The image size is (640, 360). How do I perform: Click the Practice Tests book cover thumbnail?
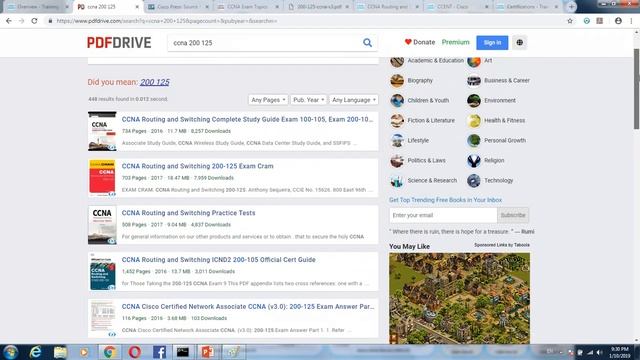point(102,225)
